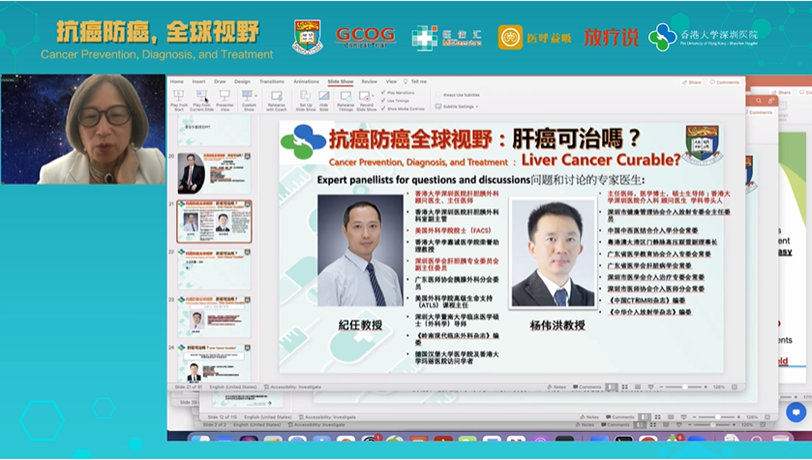Enable Always Use Subtitles checkbox
This screenshot has width=812, height=460.
[x=438, y=95]
